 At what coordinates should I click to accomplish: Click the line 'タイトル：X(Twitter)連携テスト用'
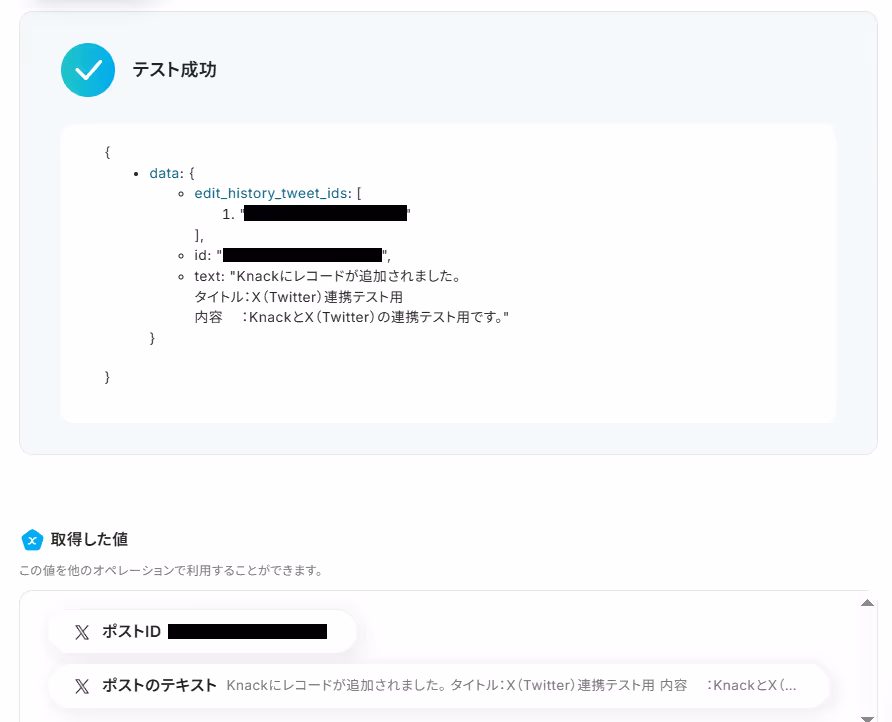pyautogui.click(x=299, y=297)
